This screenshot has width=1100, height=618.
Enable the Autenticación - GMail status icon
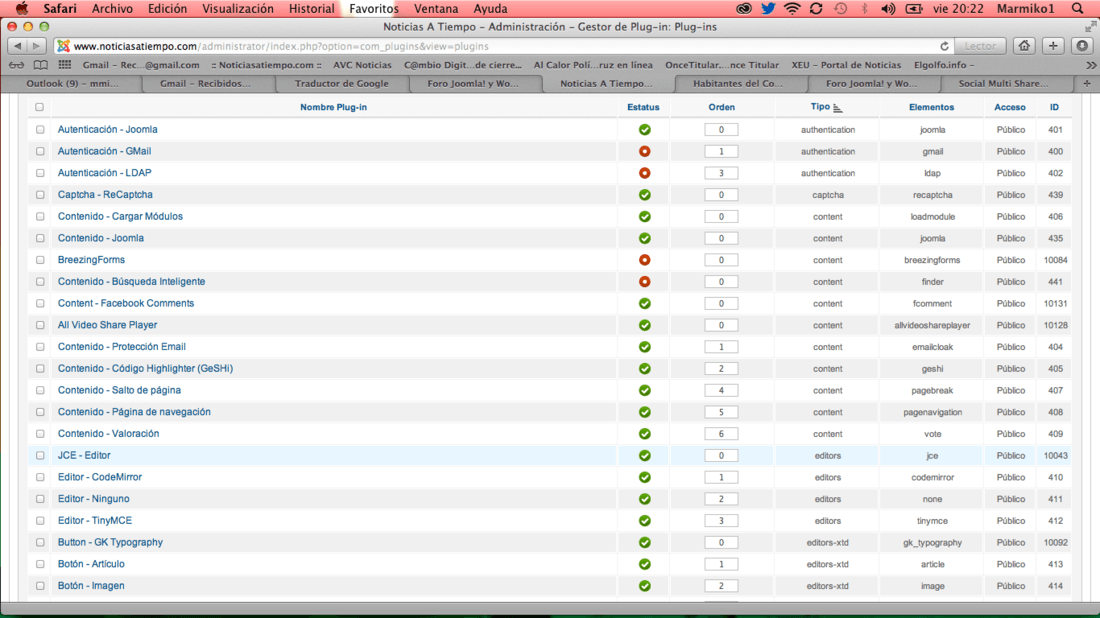644,152
